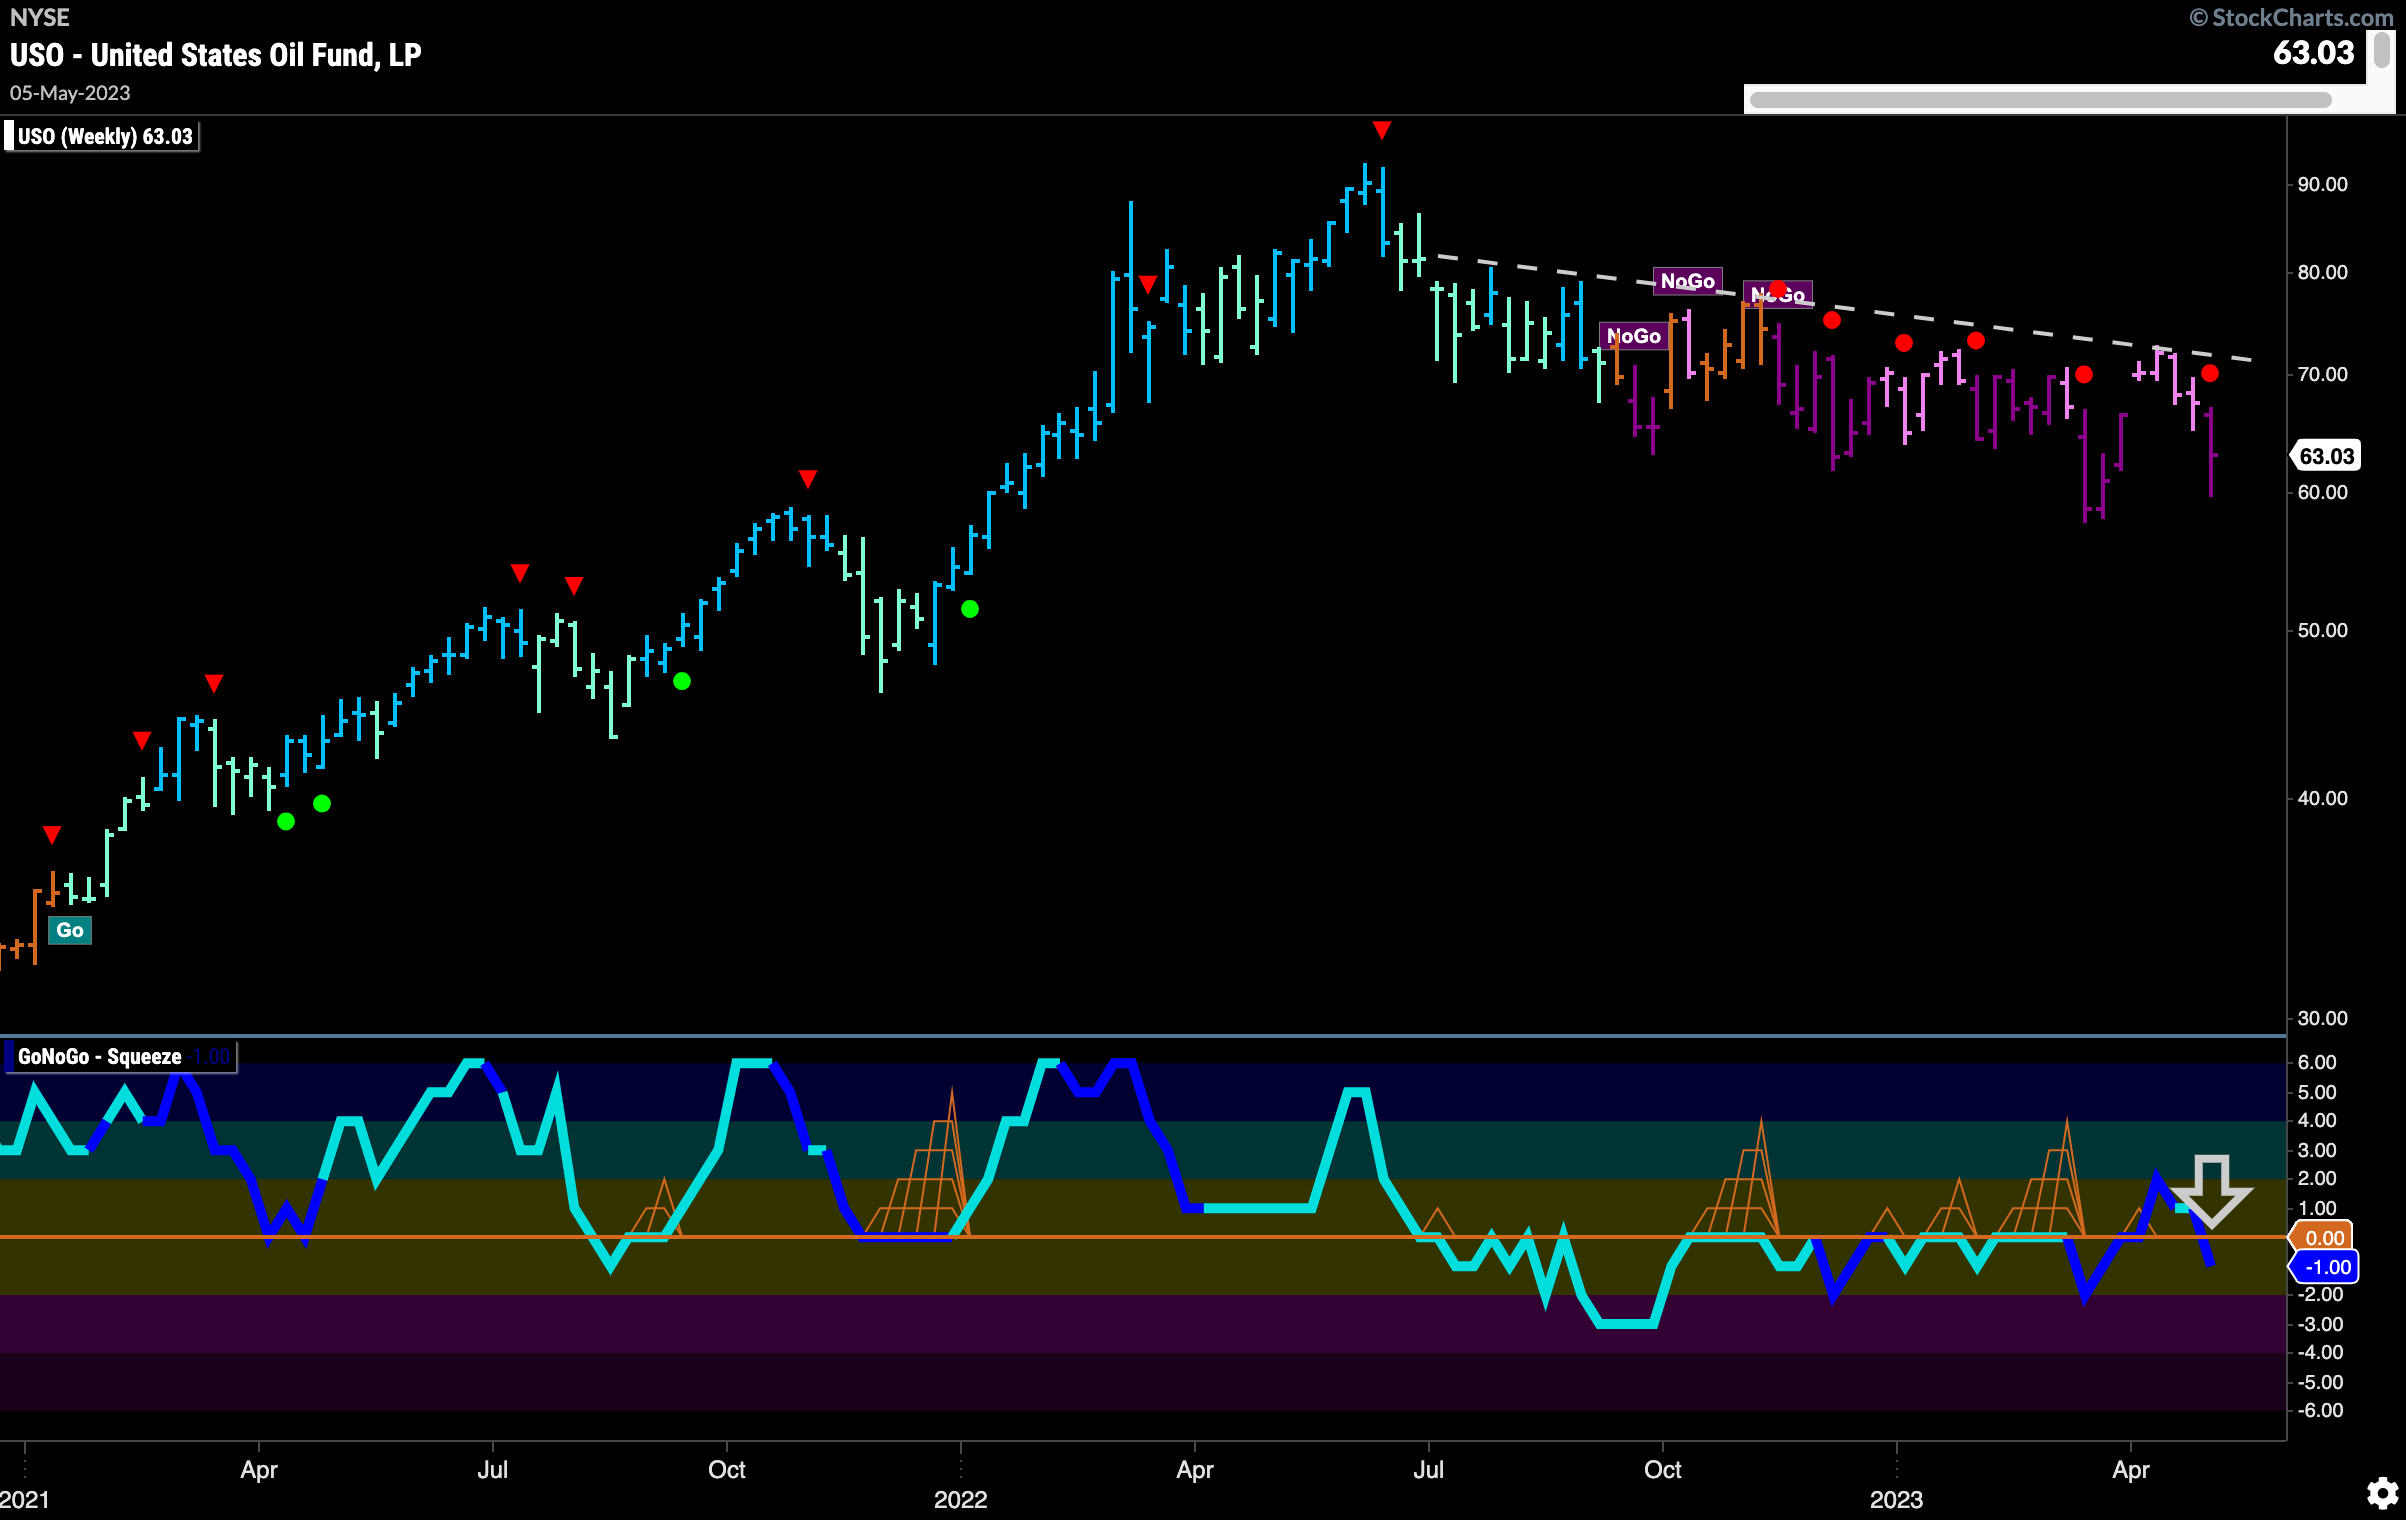Viewport: 2406px width, 1520px height.
Task: Click the orange 0.00 oscillator value tag
Action: tap(2323, 1237)
